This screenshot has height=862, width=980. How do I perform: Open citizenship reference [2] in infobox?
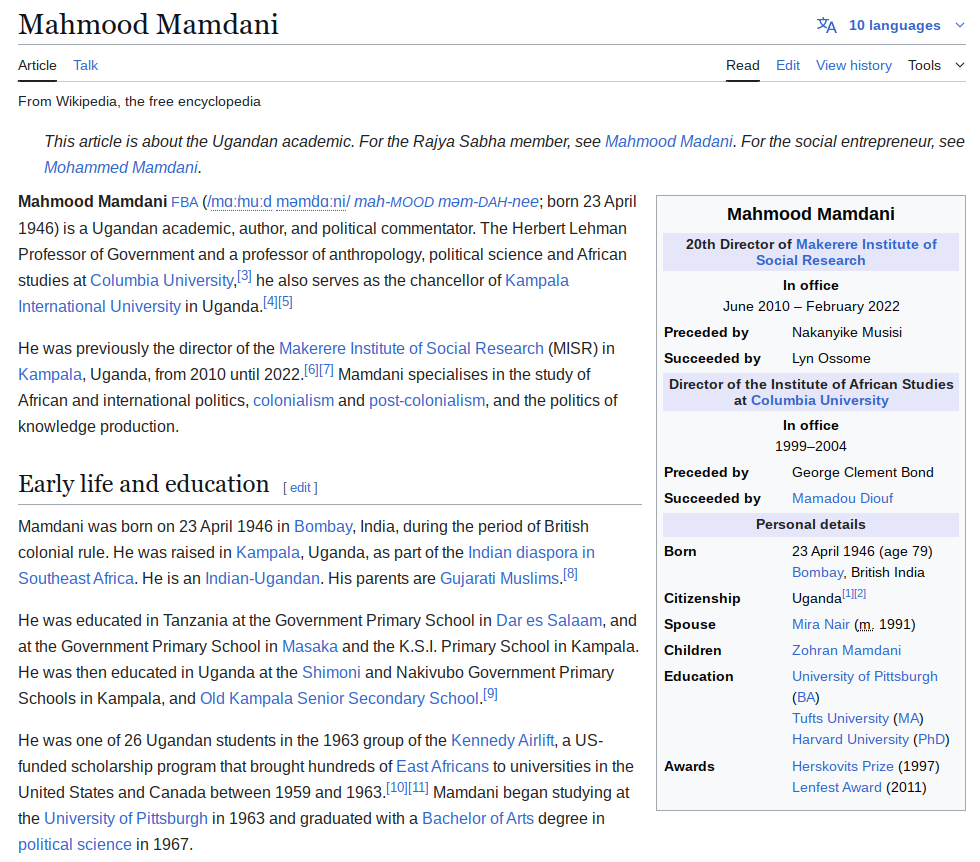[x=860, y=594]
